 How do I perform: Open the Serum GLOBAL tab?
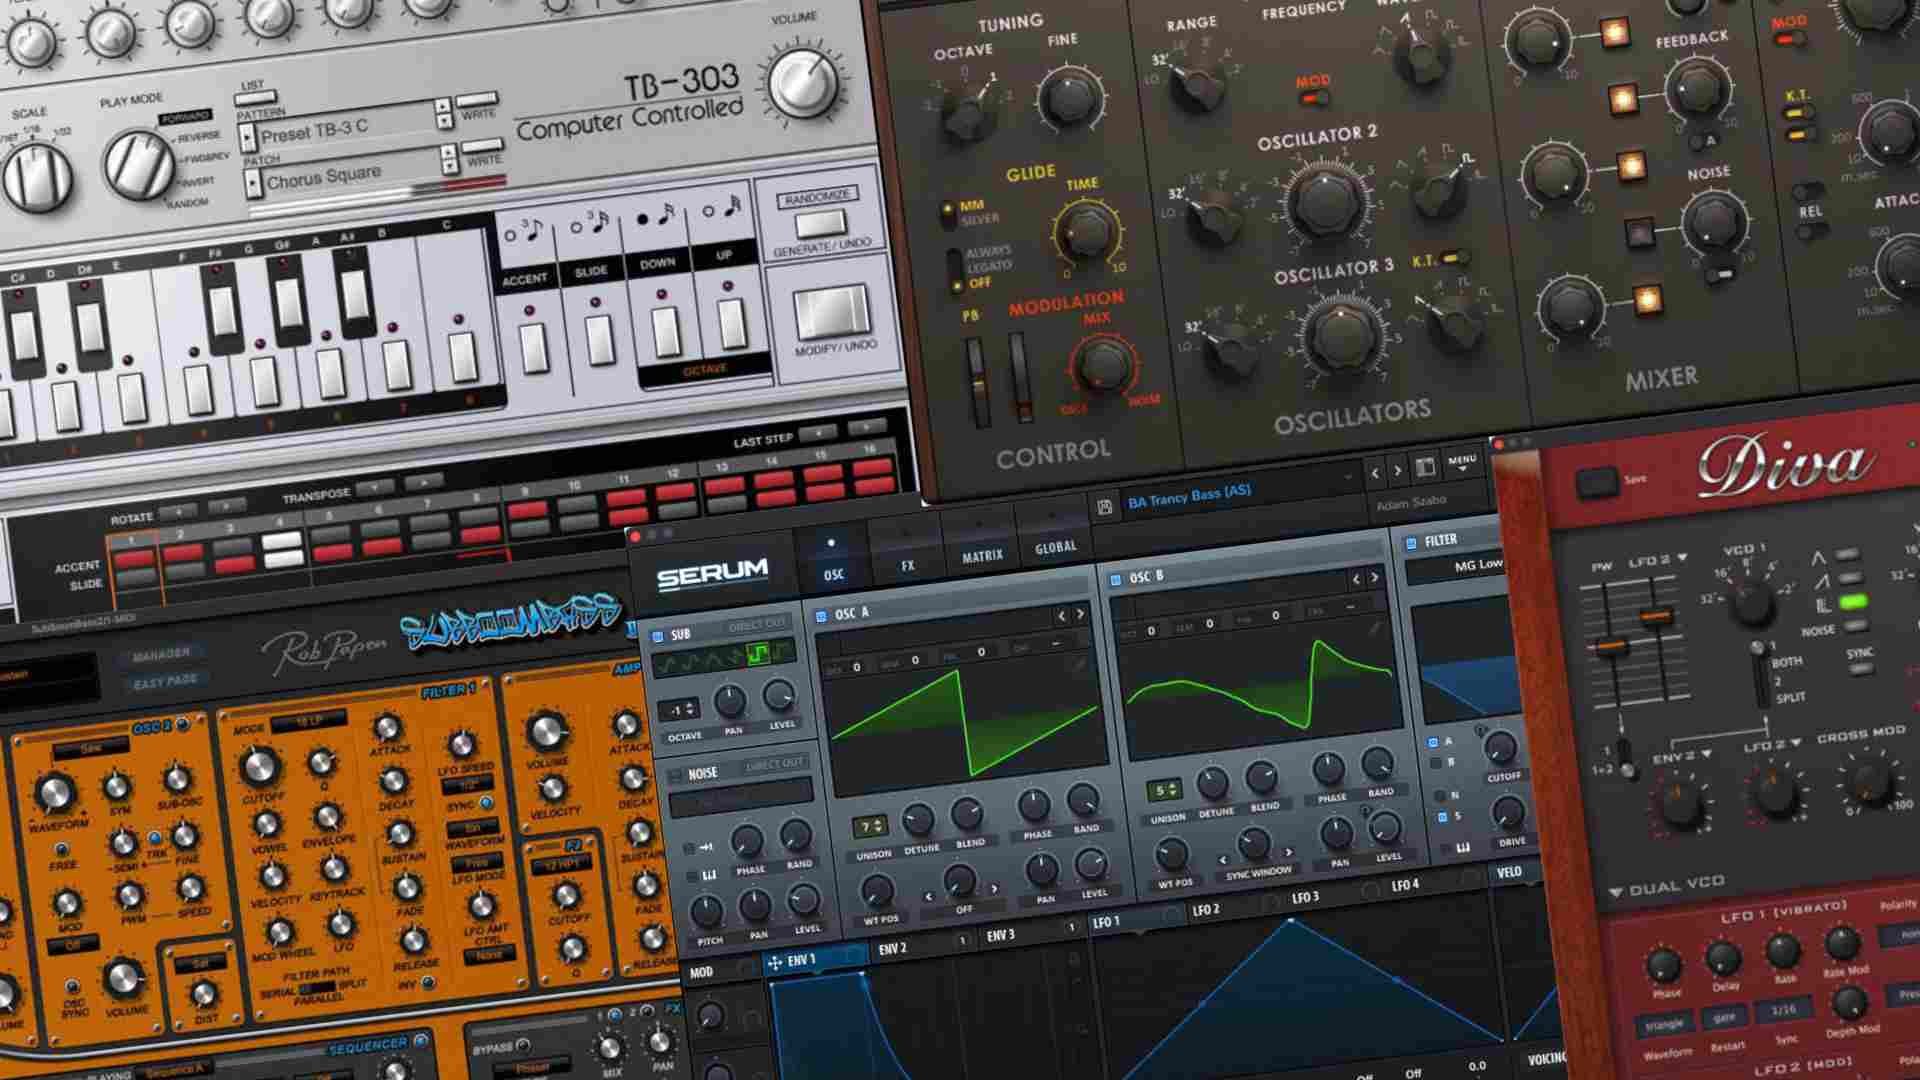(x=1056, y=546)
